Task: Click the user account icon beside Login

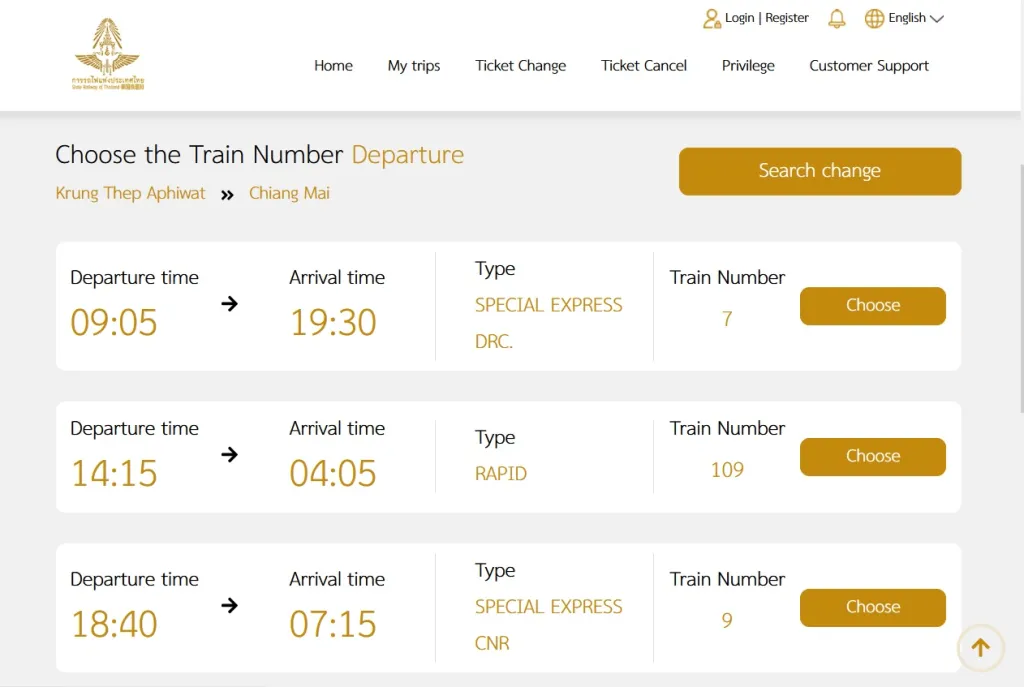Action: click(x=711, y=18)
